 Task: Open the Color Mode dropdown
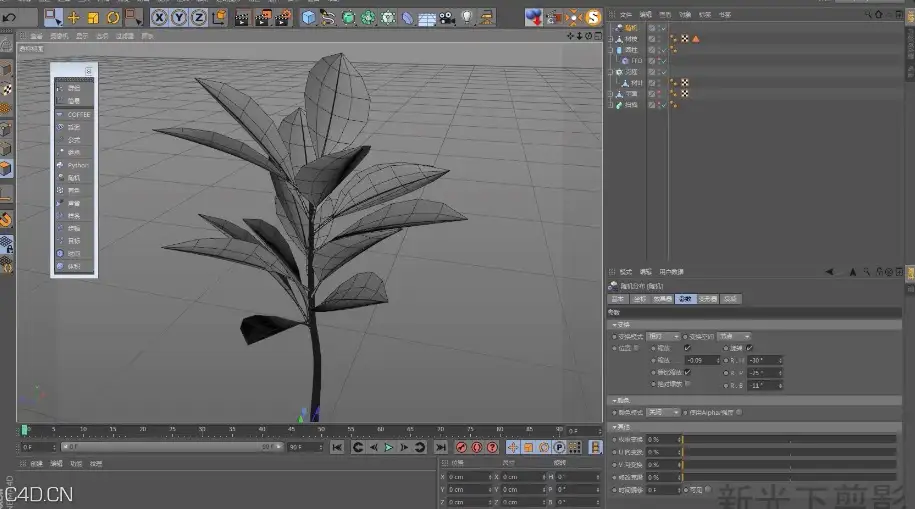(663, 412)
